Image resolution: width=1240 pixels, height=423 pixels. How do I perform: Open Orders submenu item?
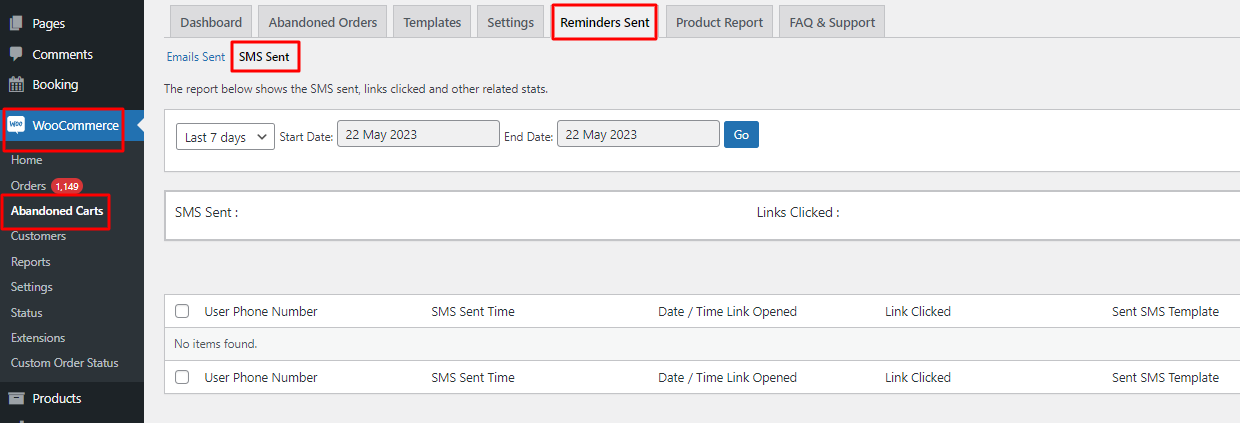click(28, 186)
